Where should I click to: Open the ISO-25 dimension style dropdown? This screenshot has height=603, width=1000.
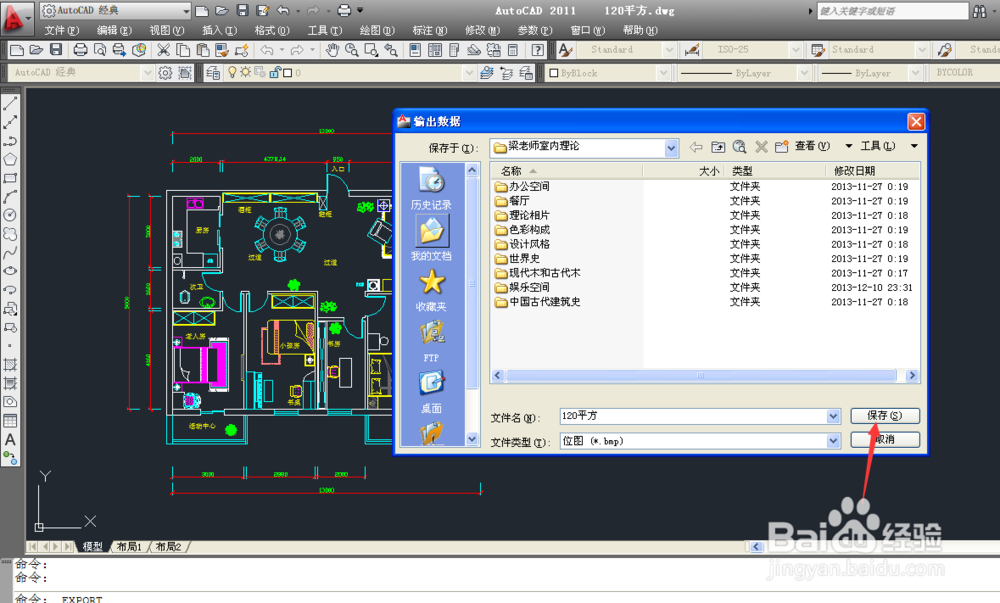795,50
